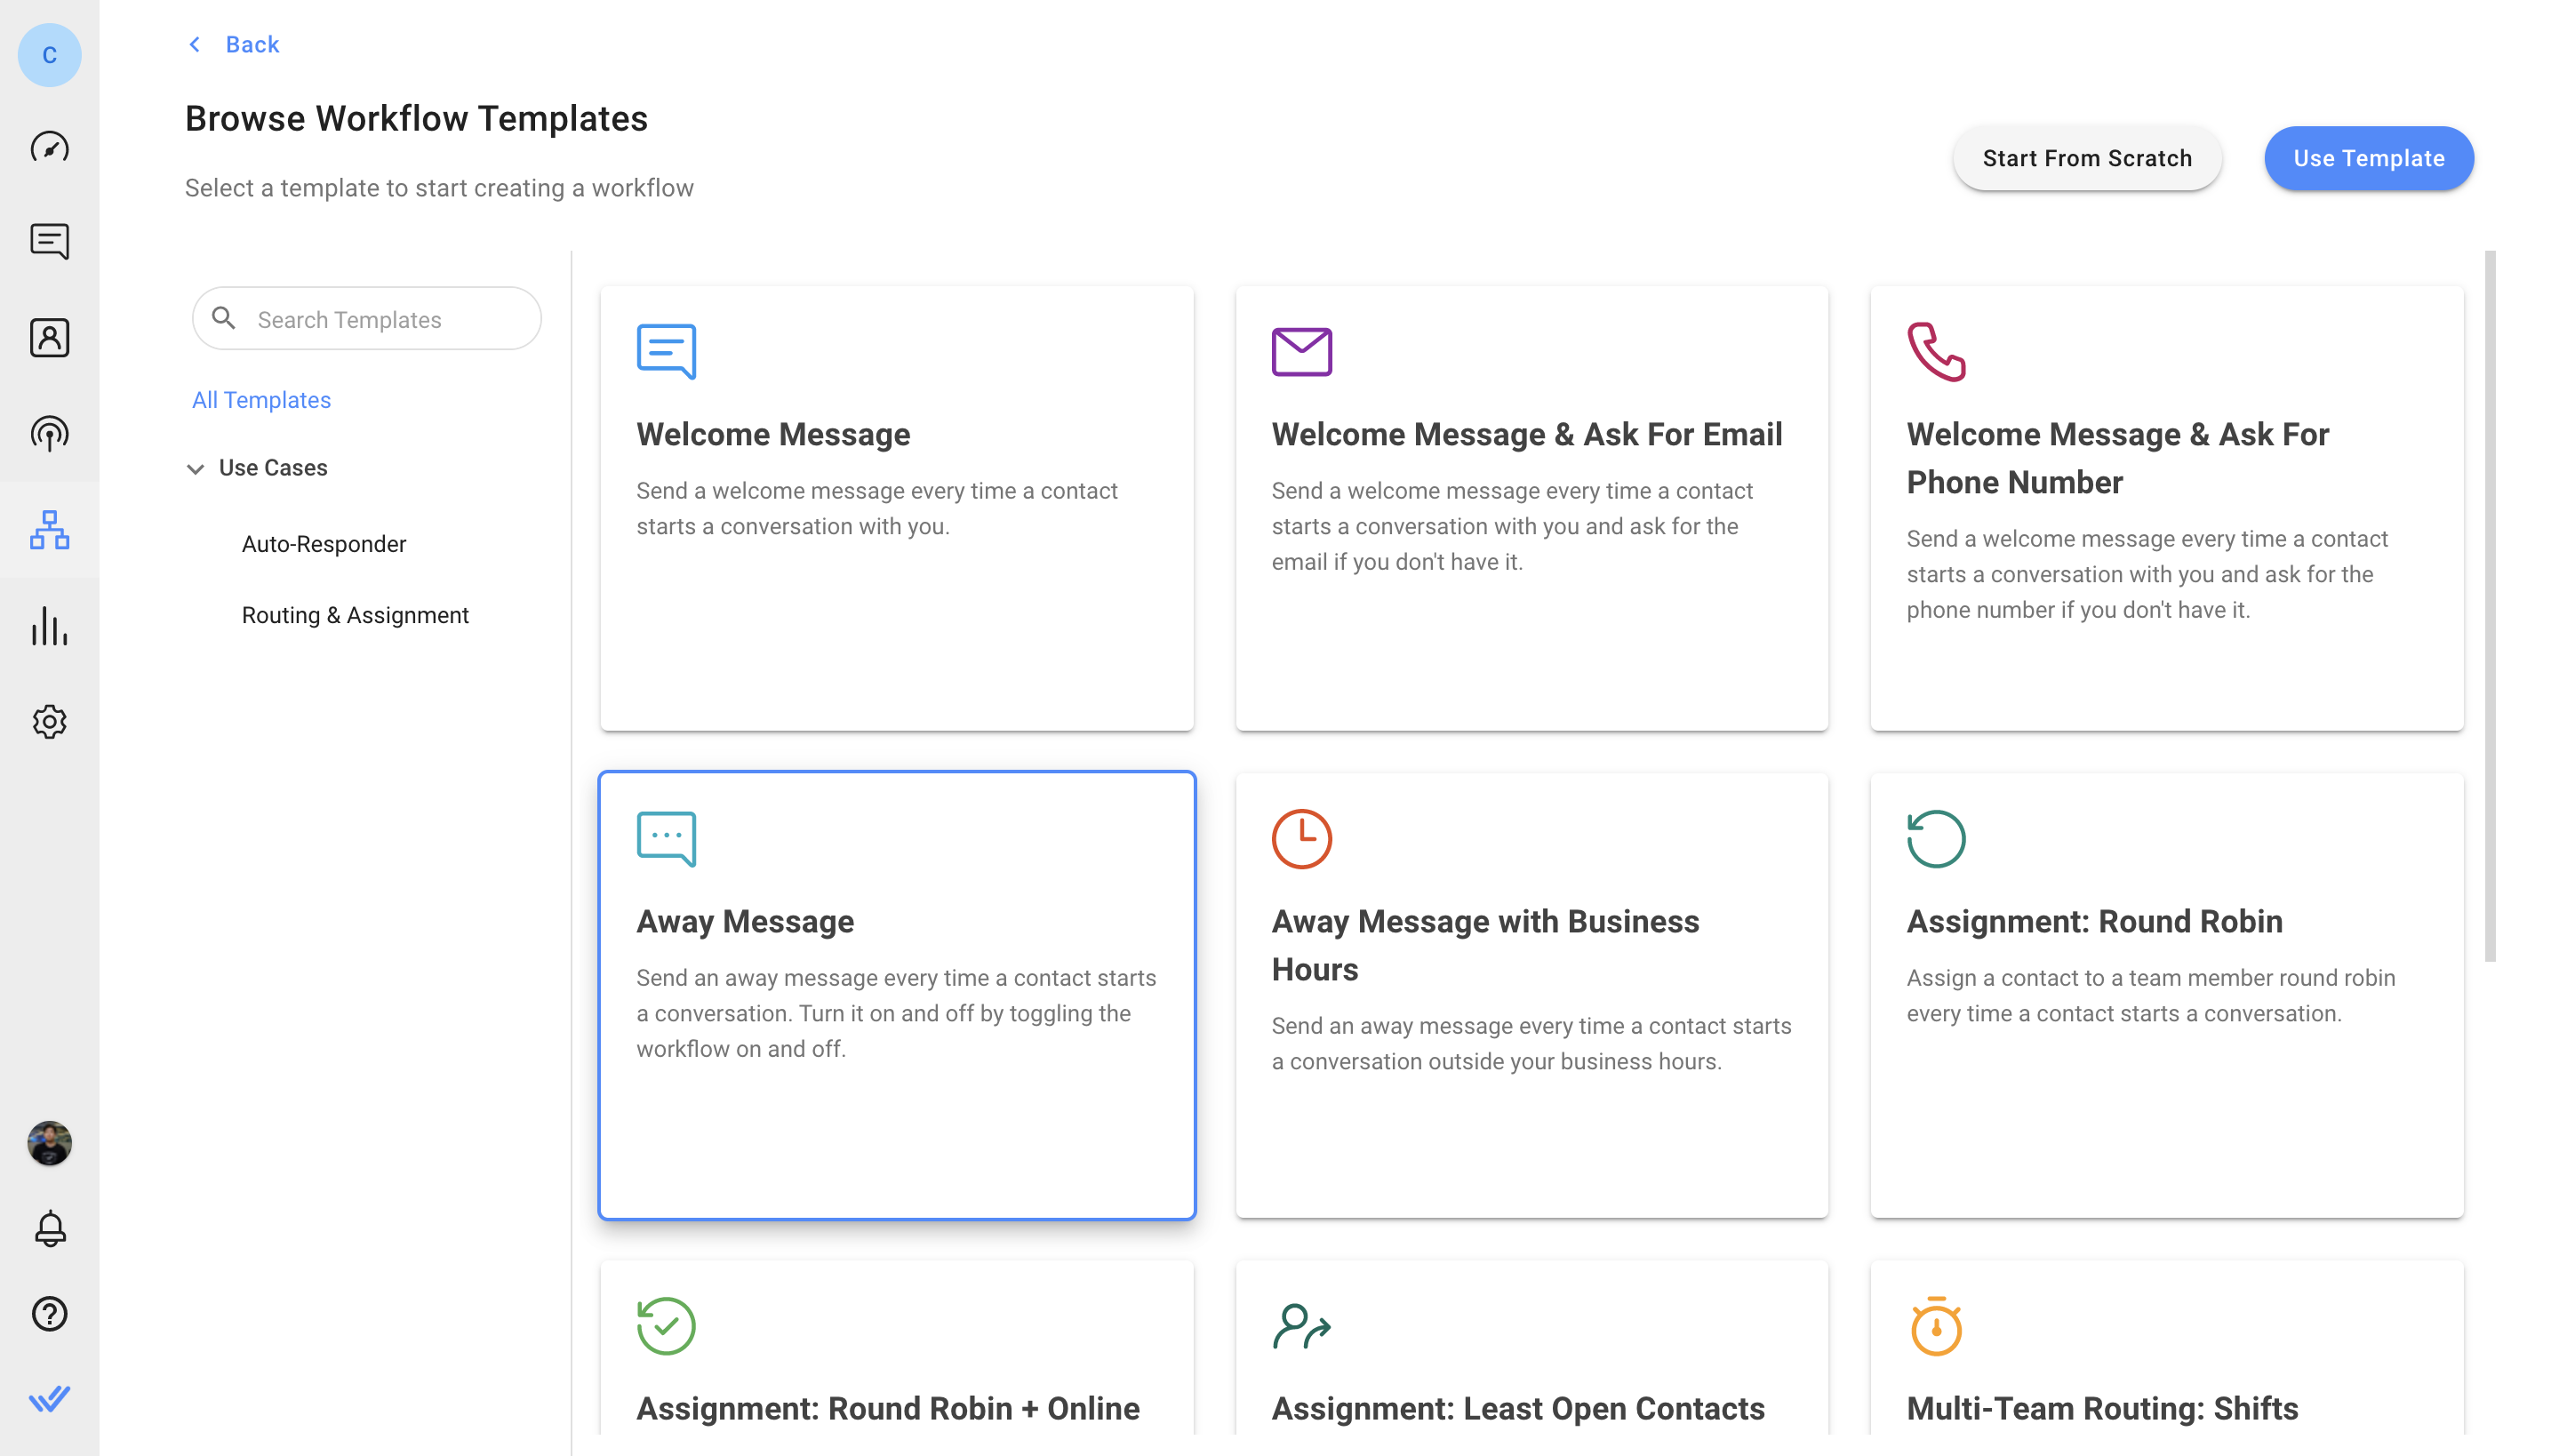The height and width of the screenshot is (1456, 2559).
Task: Open the Dashboard speedometer icon in sidebar
Action: (49, 147)
